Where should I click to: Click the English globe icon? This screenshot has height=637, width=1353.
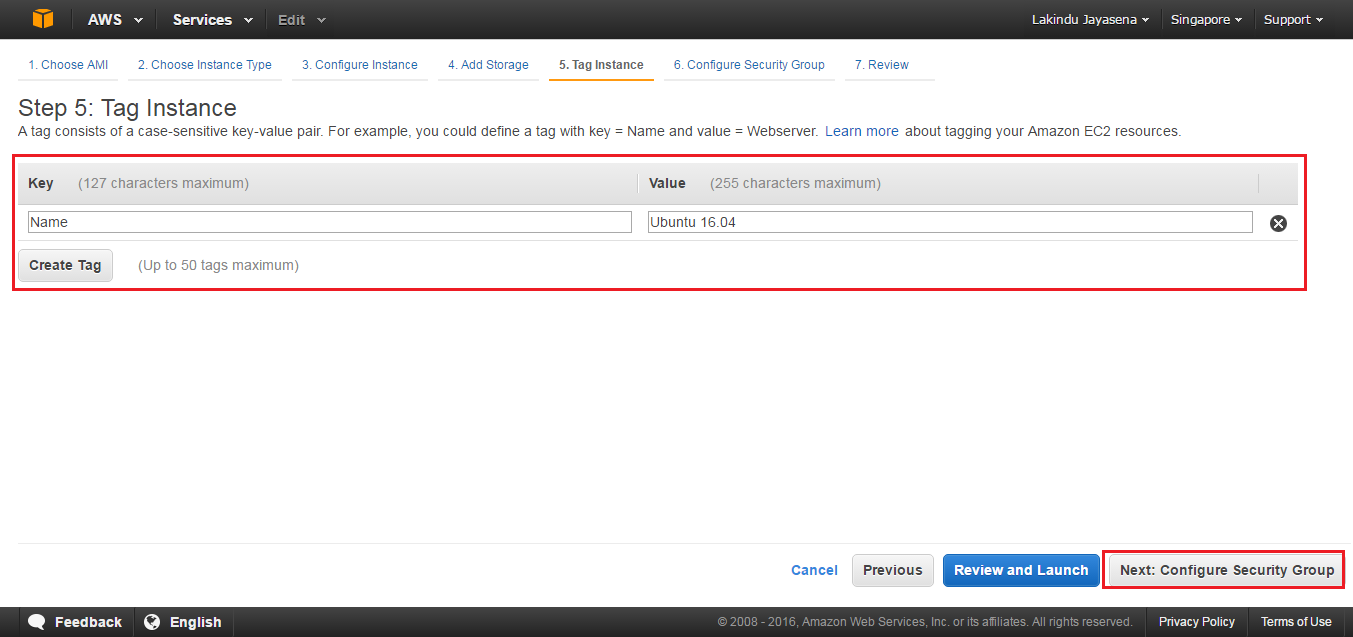[x=152, y=622]
